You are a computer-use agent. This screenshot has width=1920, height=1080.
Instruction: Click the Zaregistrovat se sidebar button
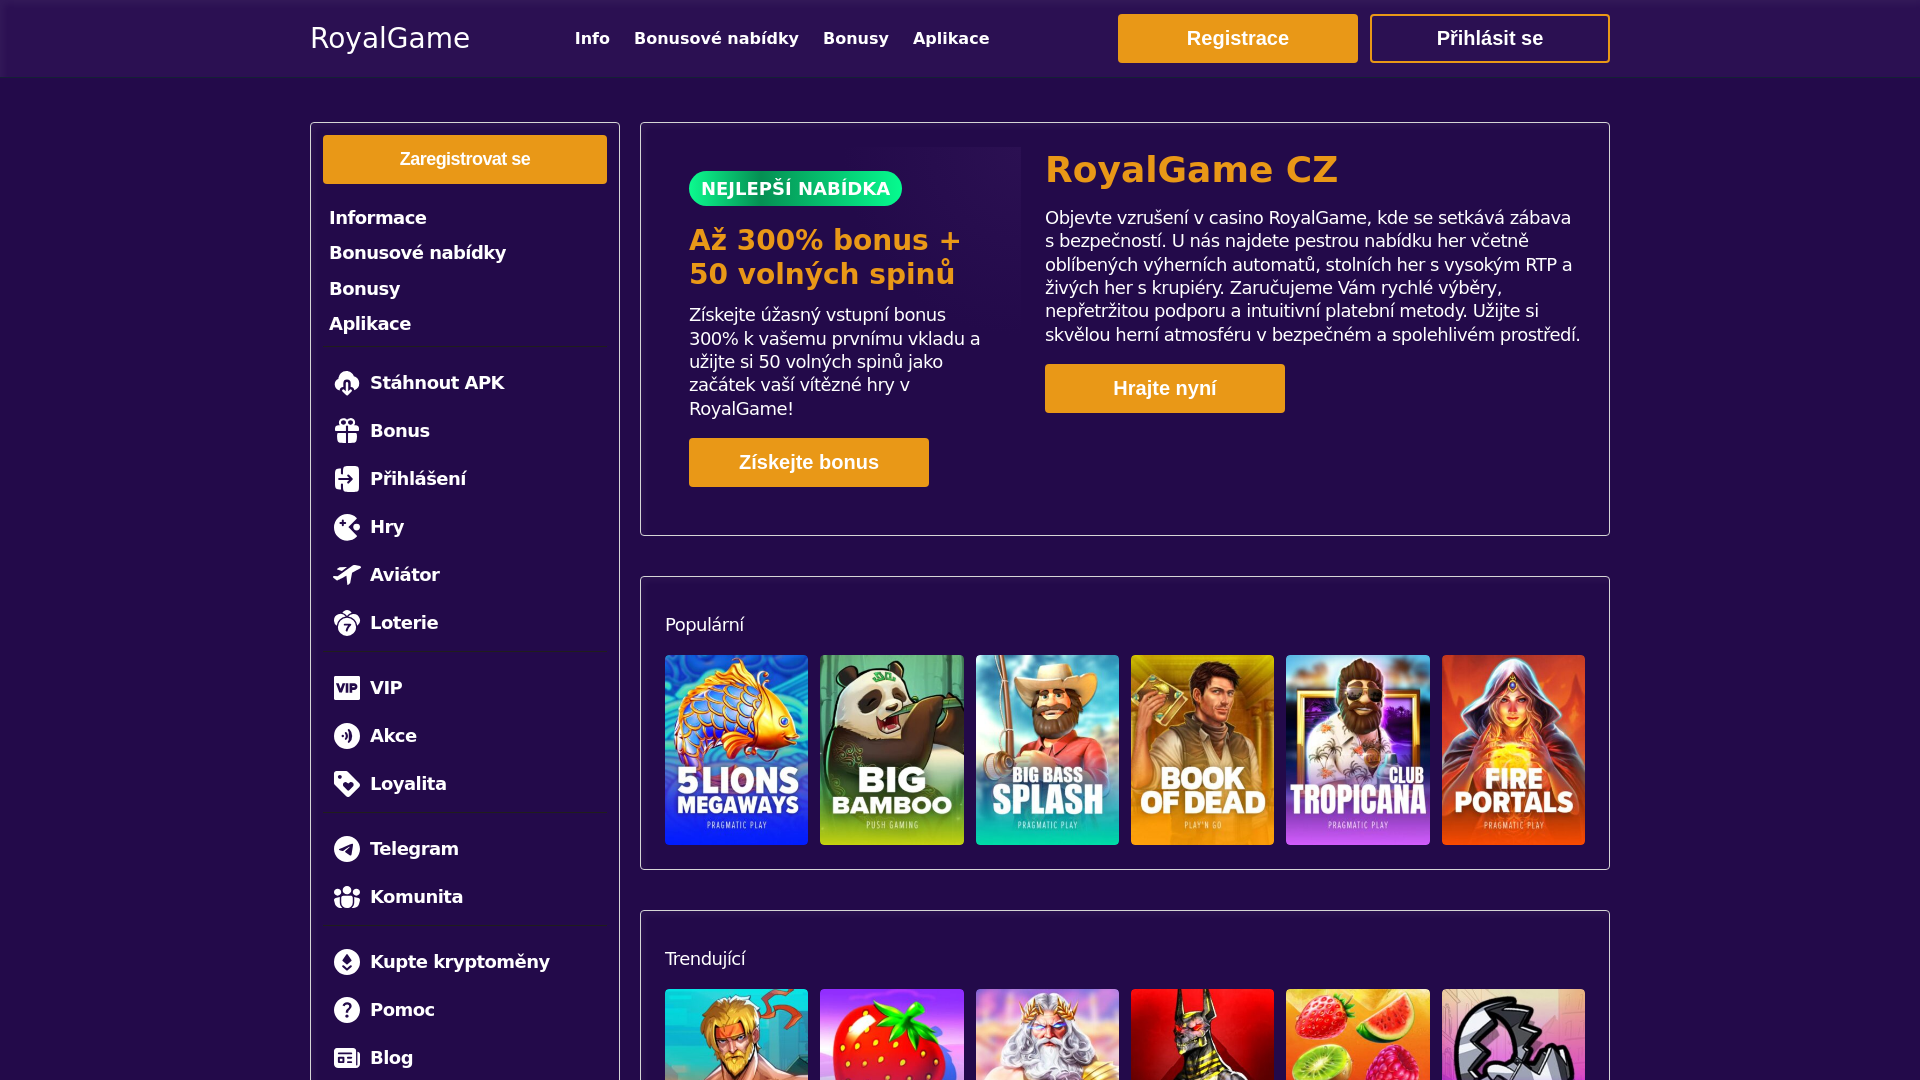click(x=465, y=159)
